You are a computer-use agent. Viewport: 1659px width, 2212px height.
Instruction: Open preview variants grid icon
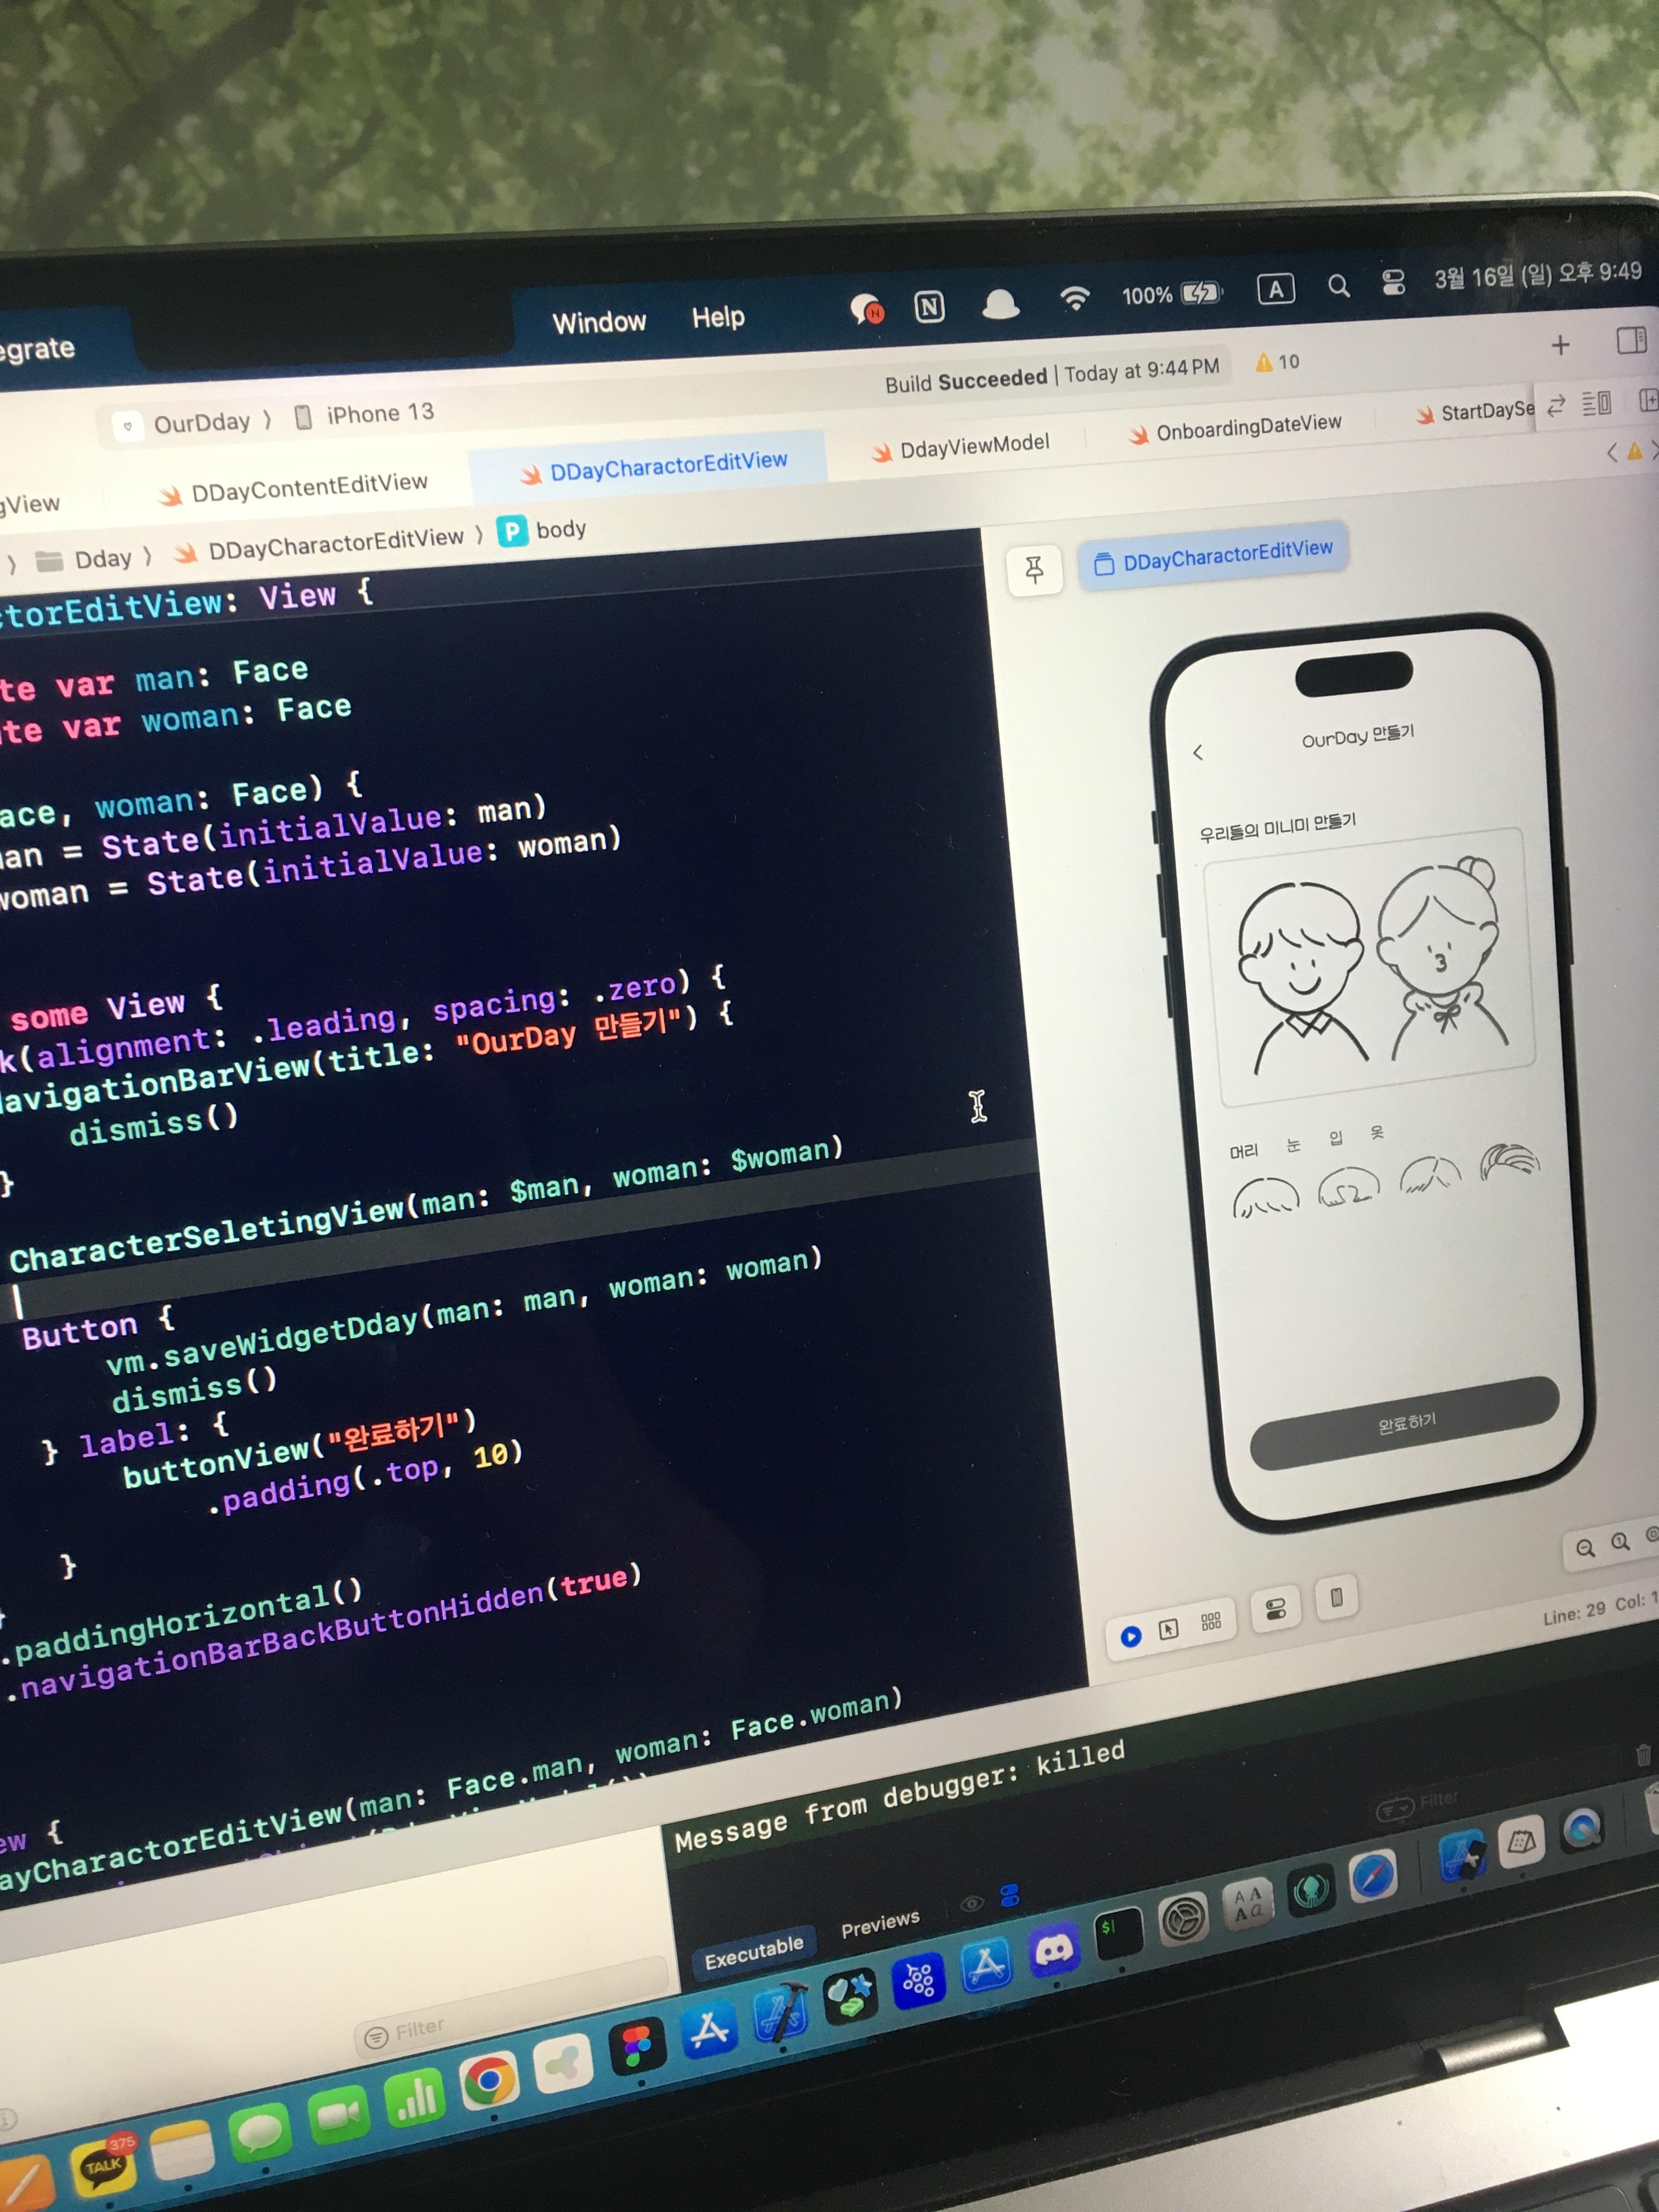(x=1210, y=1621)
